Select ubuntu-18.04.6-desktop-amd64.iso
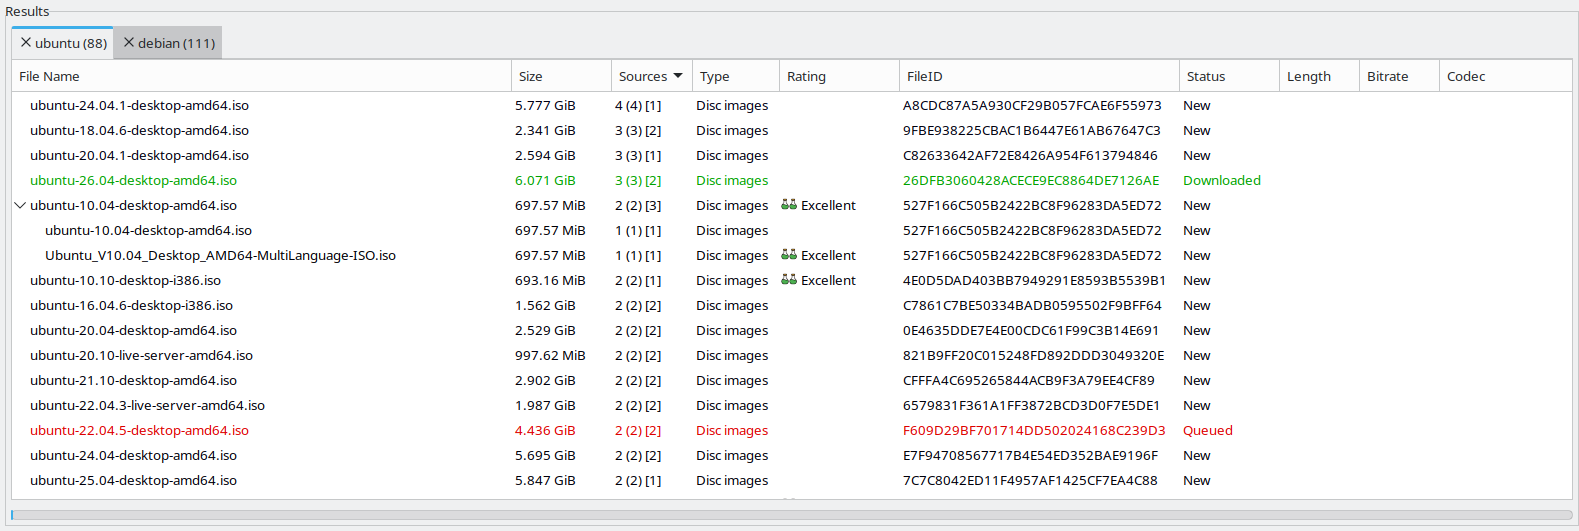1579x531 pixels. pos(139,130)
